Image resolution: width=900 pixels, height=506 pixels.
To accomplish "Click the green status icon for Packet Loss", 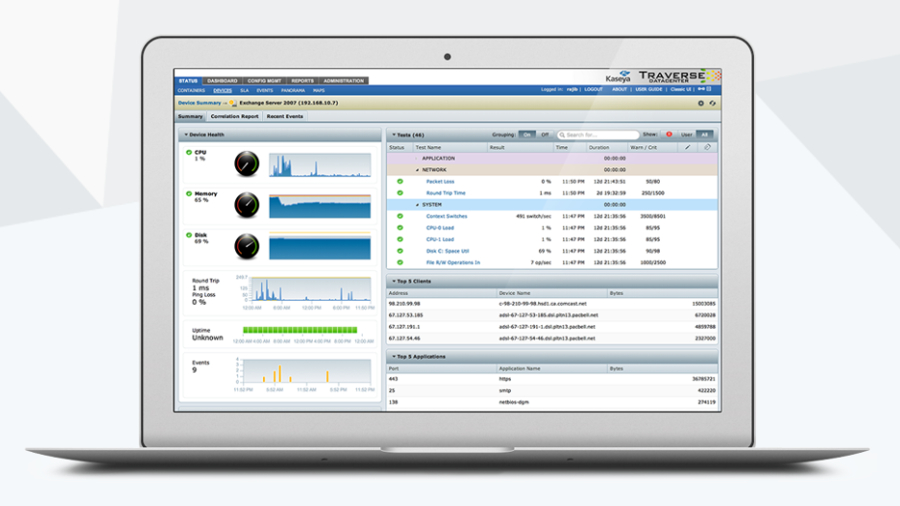I will click(x=400, y=181).
